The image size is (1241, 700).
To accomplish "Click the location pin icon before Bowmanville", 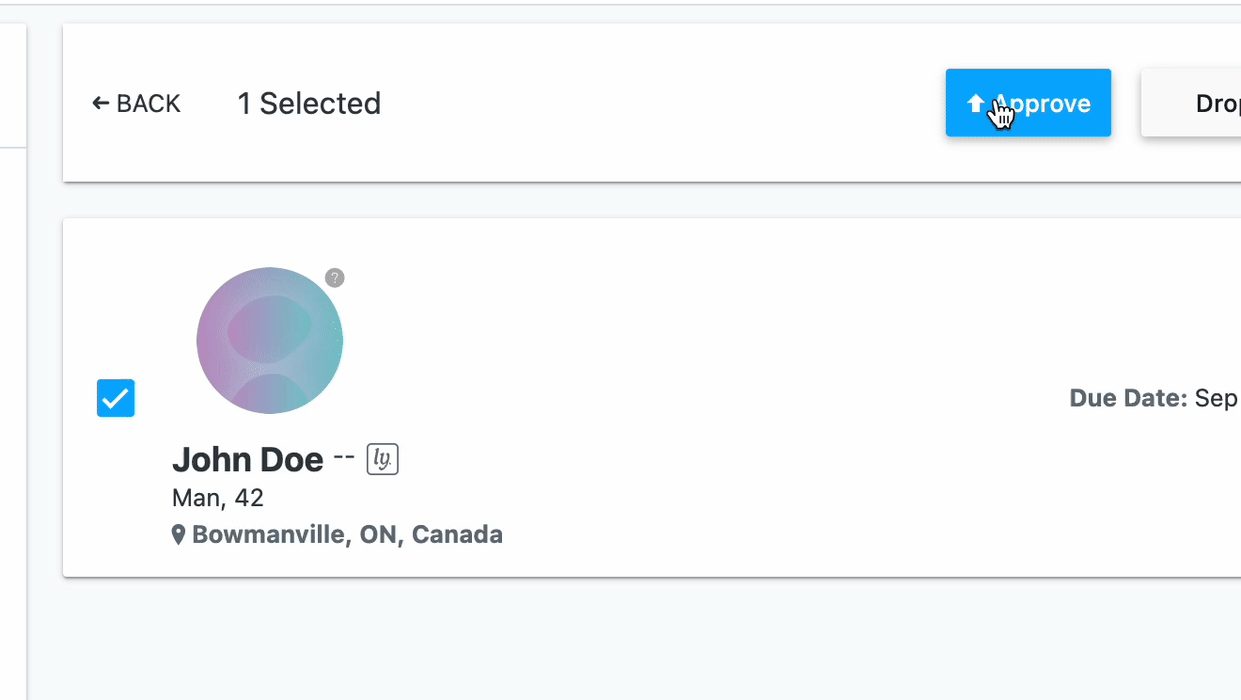I will click(179, 533).
